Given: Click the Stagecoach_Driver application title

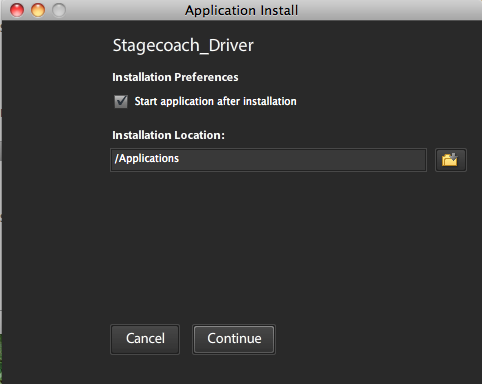Looking at the screenshot, I should (183, 46).
